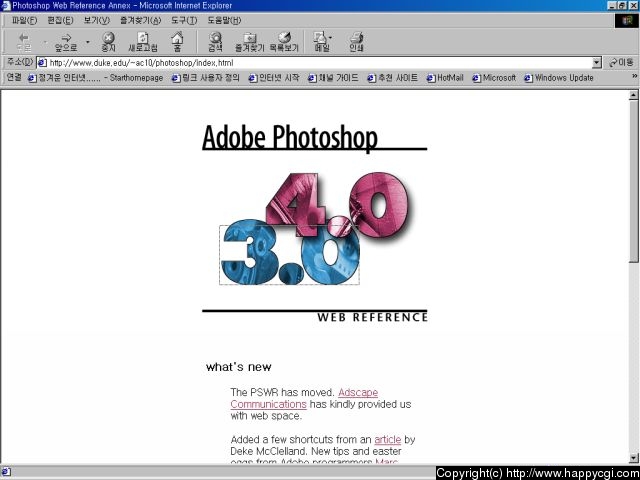Image resolution: width=640 pixels, height=480 pixels.
Task: Open the 추천 사이트 link shortcut
Action: click(393, 78)
